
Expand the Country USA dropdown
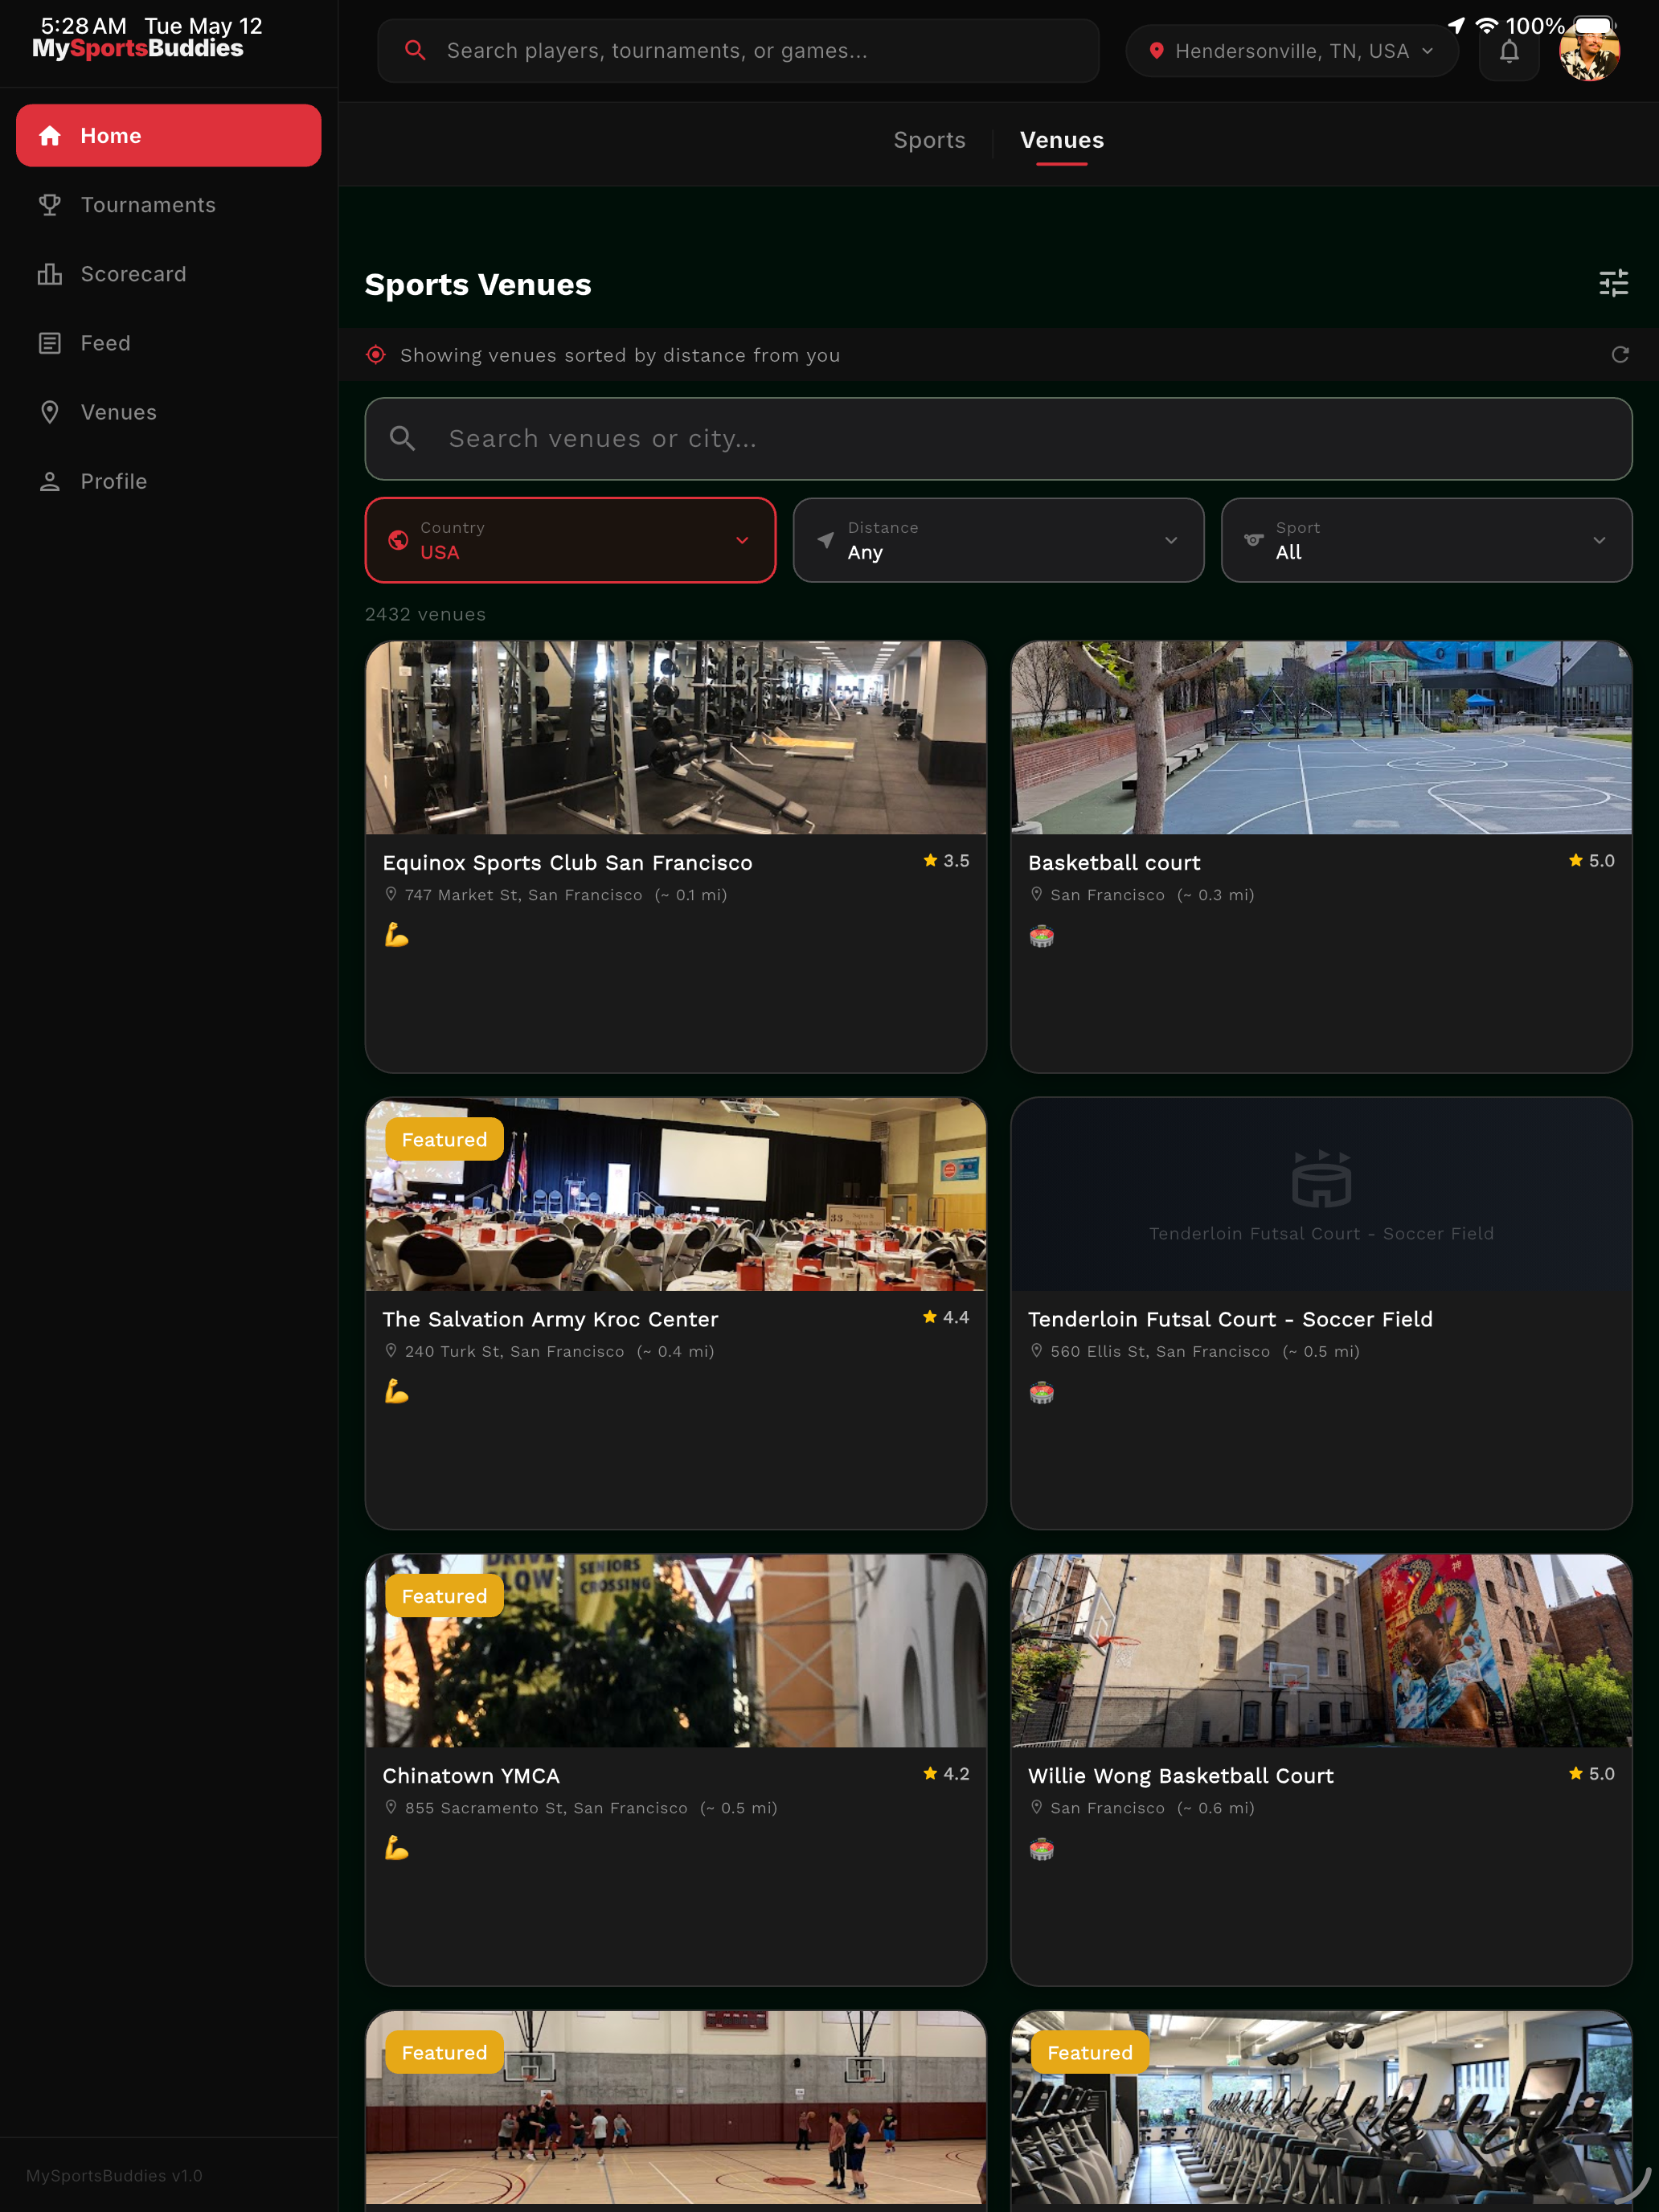tap(570, 540)
